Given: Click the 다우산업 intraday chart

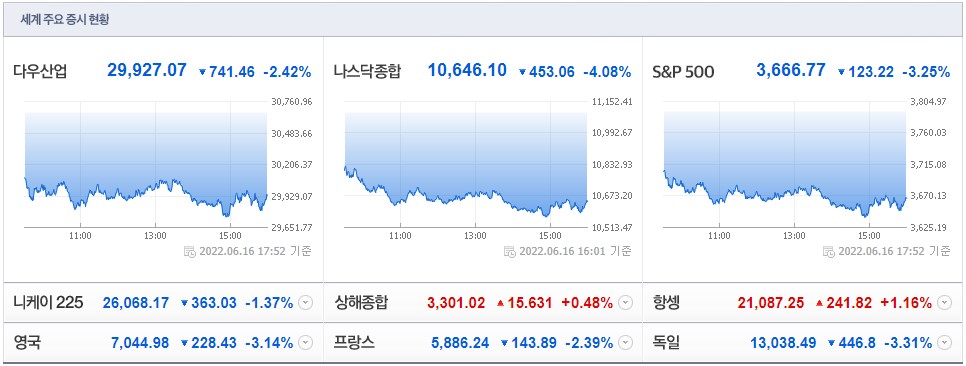Looking at the screenshot, I should pos(145,165).
